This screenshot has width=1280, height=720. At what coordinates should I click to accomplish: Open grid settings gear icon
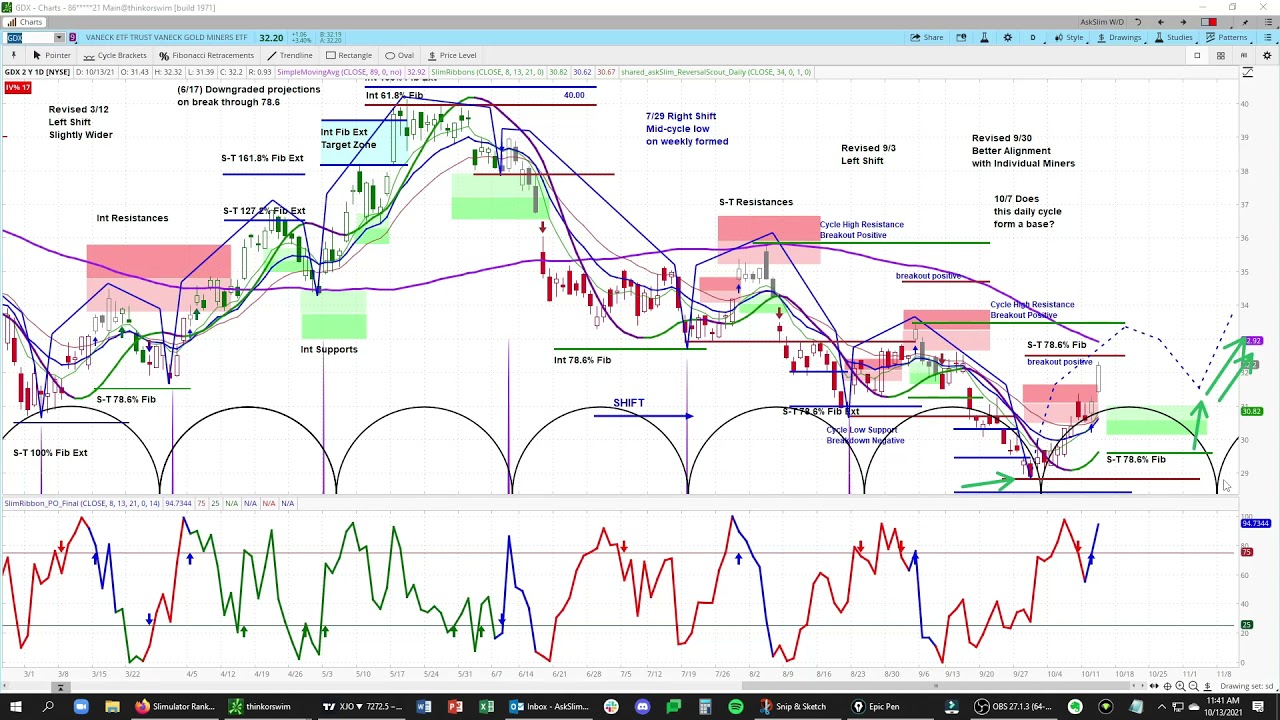click(x=1268, y=55)
